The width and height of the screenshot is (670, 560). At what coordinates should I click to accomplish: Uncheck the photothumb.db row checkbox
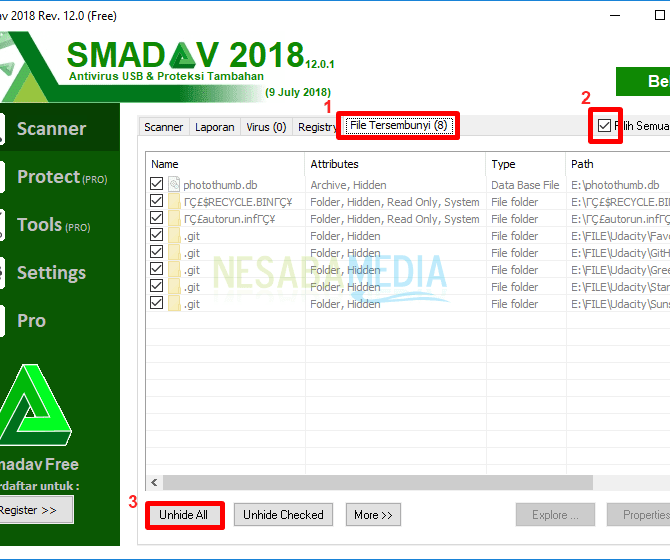156,184
